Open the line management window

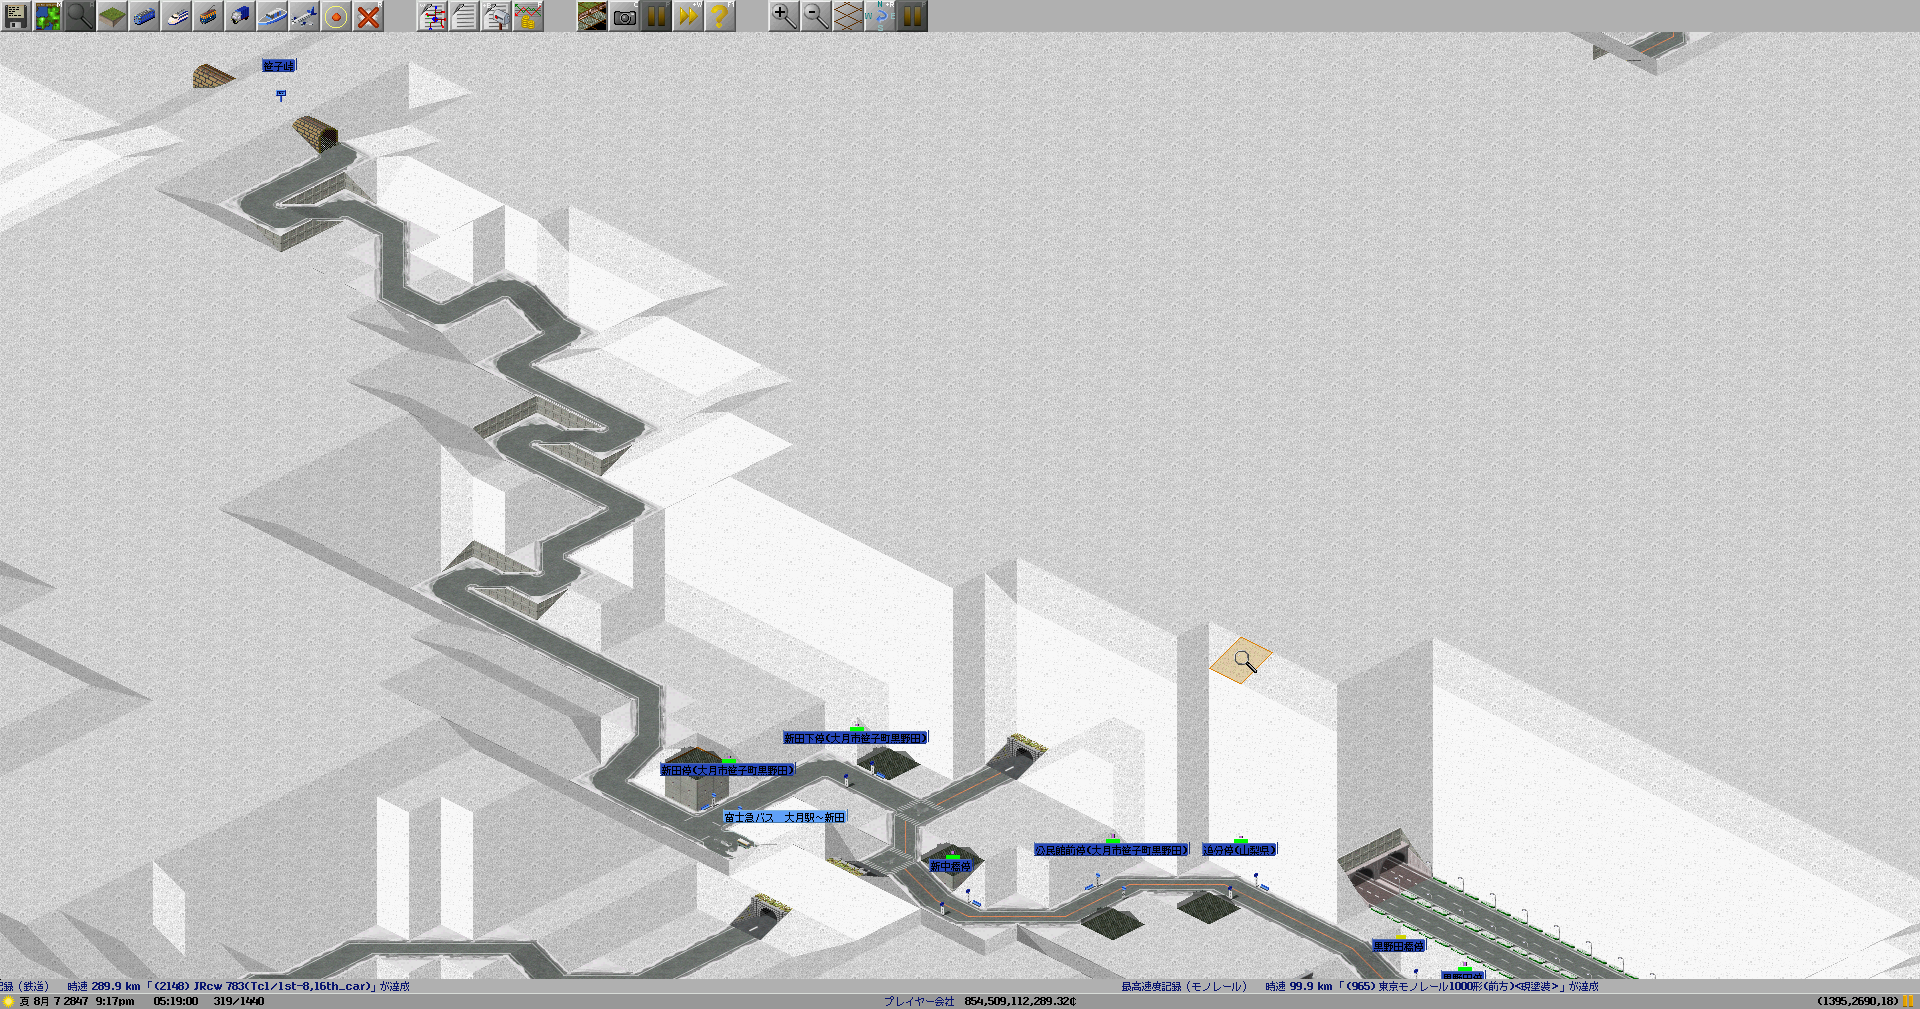432,16
